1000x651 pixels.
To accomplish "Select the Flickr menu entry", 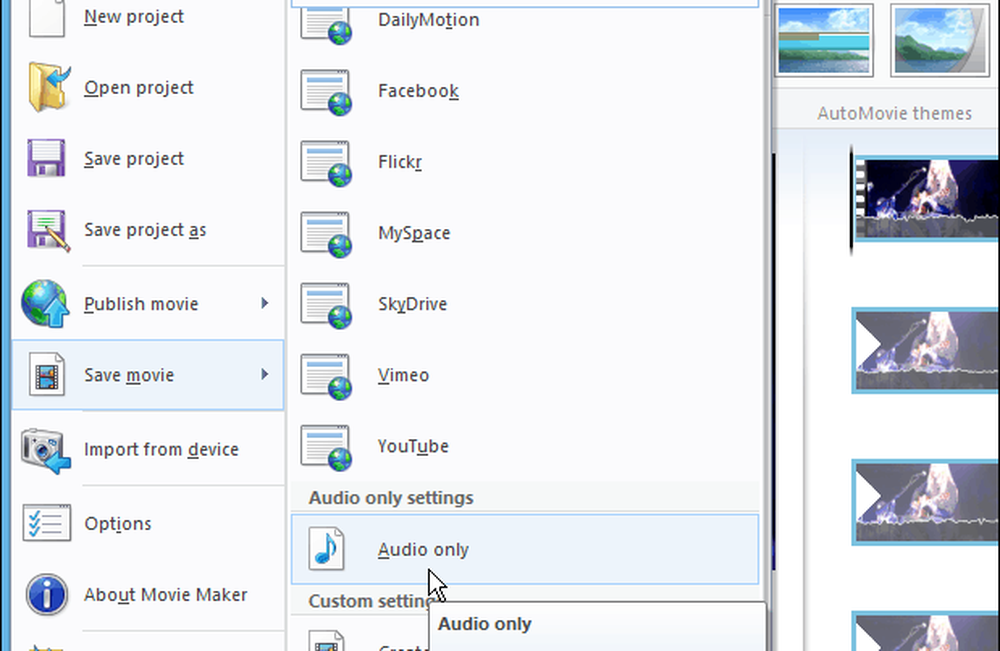I will 399,162.
